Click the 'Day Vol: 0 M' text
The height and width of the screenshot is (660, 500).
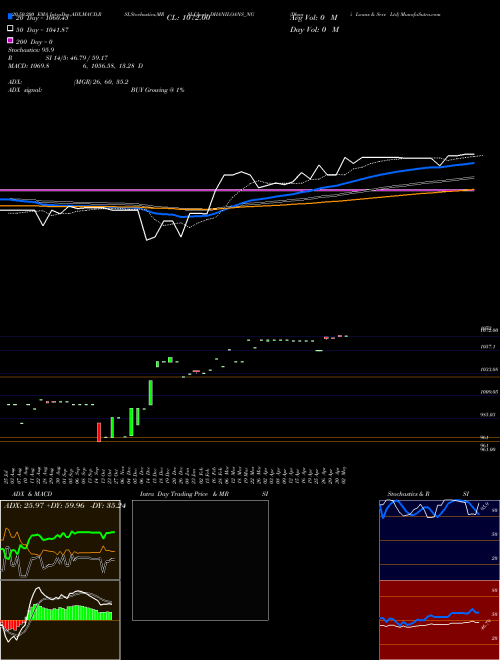[314, 29]
